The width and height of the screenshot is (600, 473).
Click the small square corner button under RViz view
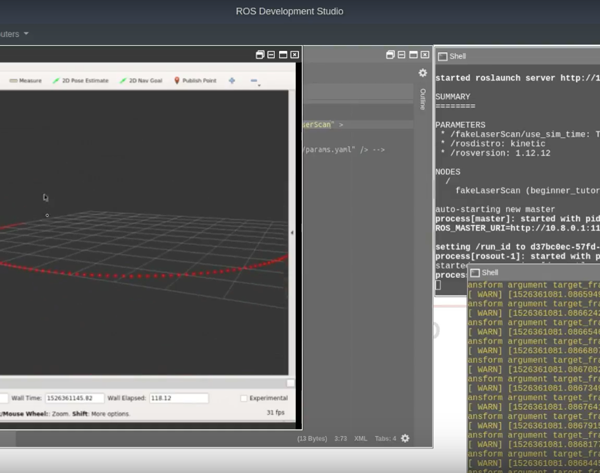pos(291,383)
